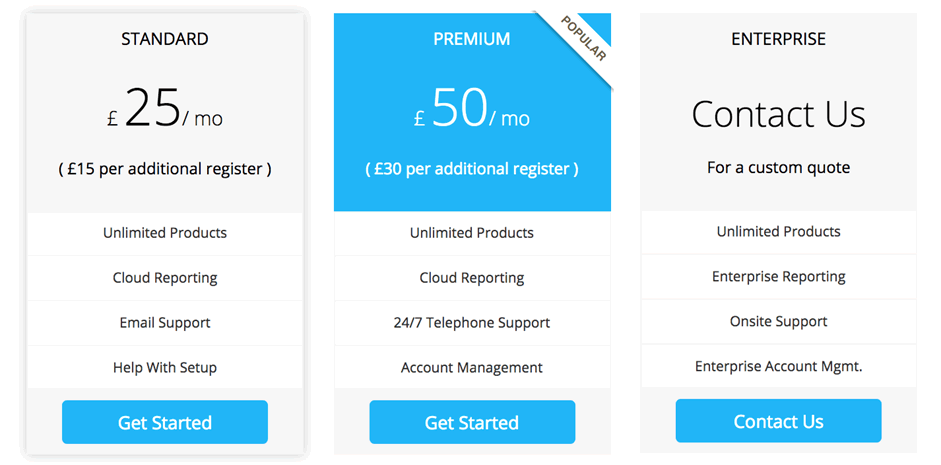Click the Contact Us button for Enterprise
Screen dimensions: 941x465
coord(778,421)
